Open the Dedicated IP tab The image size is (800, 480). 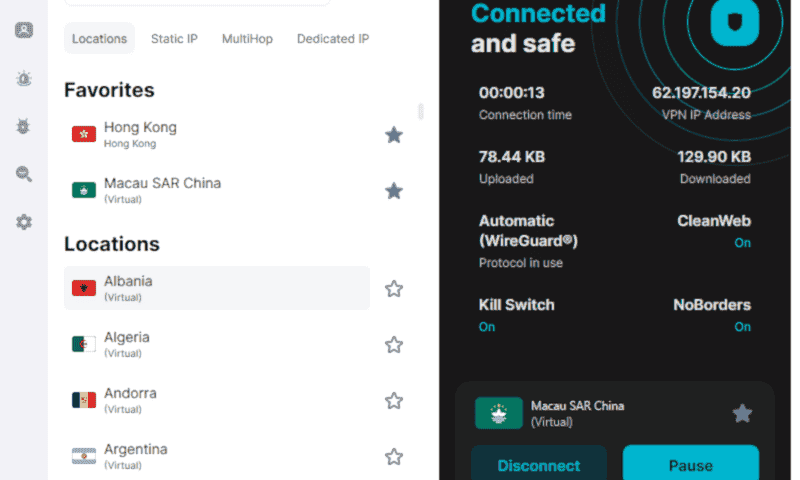click(x=333, y=39)
